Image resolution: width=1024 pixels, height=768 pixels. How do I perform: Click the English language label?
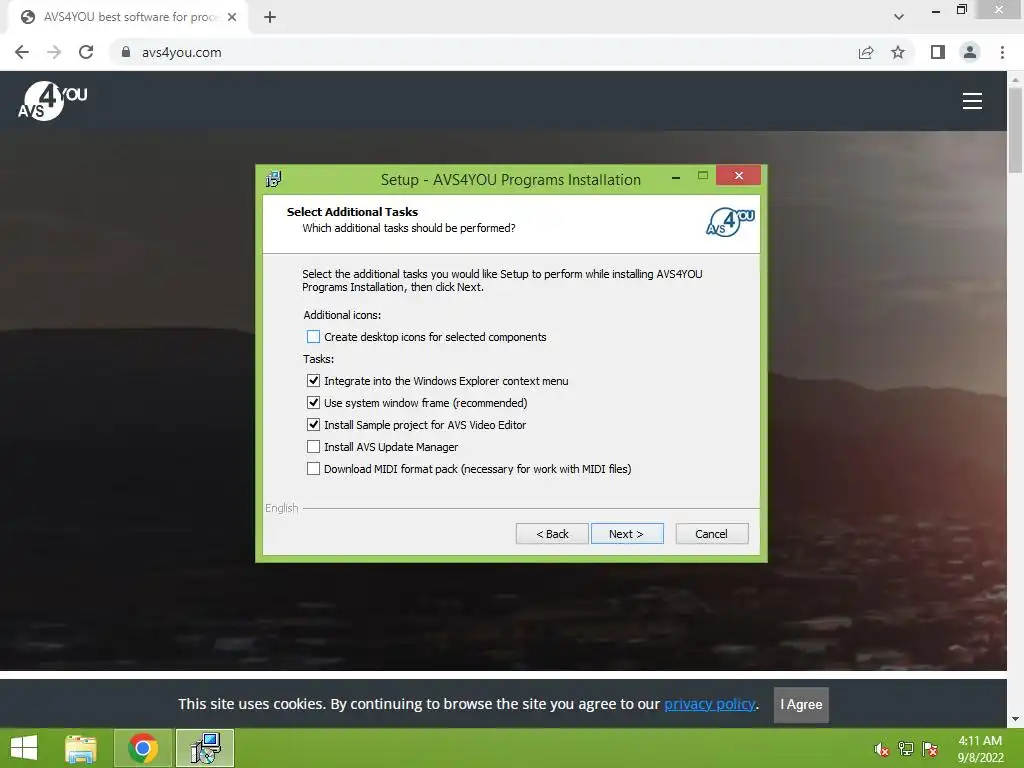pyautogui.click(x=281, y=508)
